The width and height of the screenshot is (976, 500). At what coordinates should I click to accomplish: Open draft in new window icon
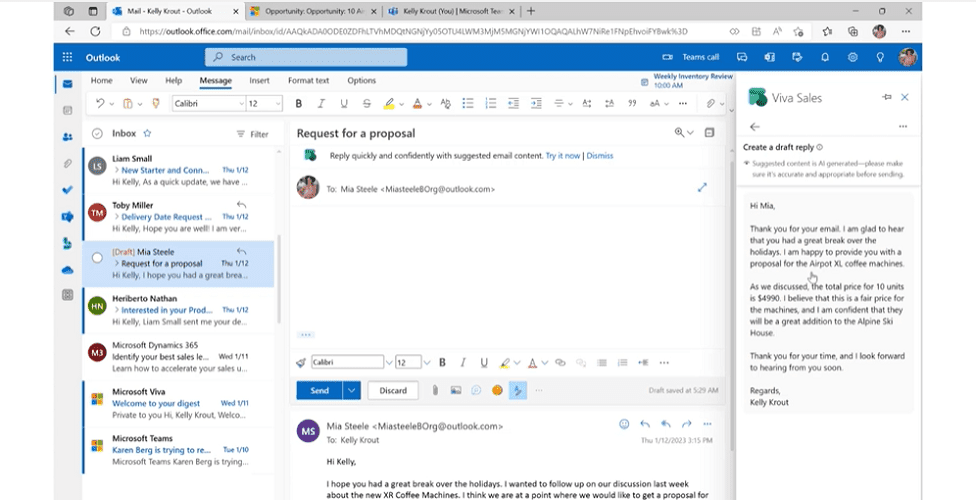pyautogui.click(x=709, y=133)
